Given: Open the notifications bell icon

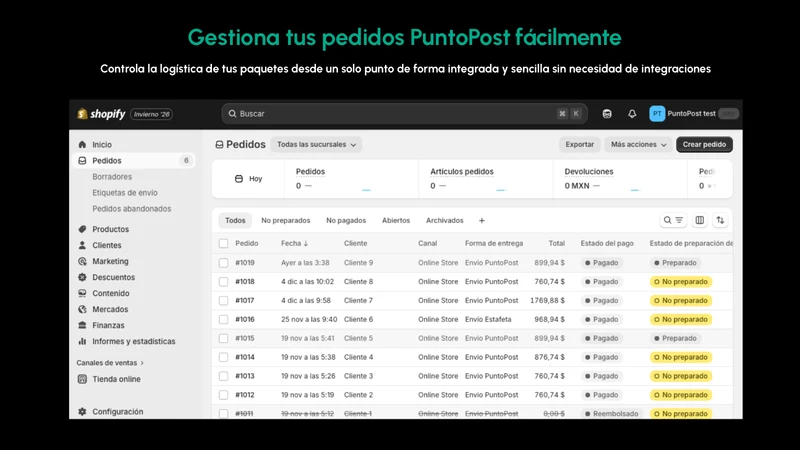Looking at the screenshot, I should pos(632,114).
